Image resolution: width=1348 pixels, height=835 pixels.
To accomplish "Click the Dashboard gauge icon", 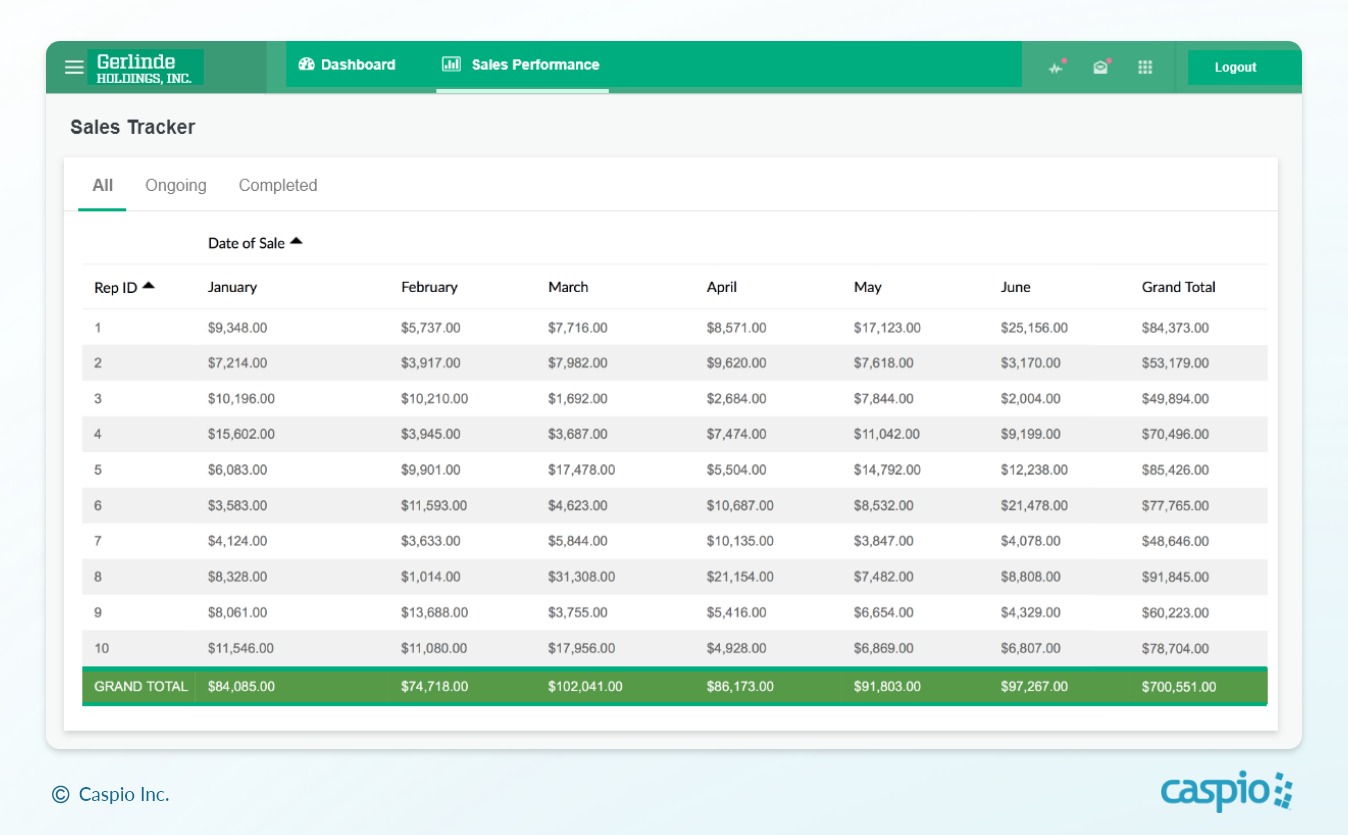I will pos(307,64).
